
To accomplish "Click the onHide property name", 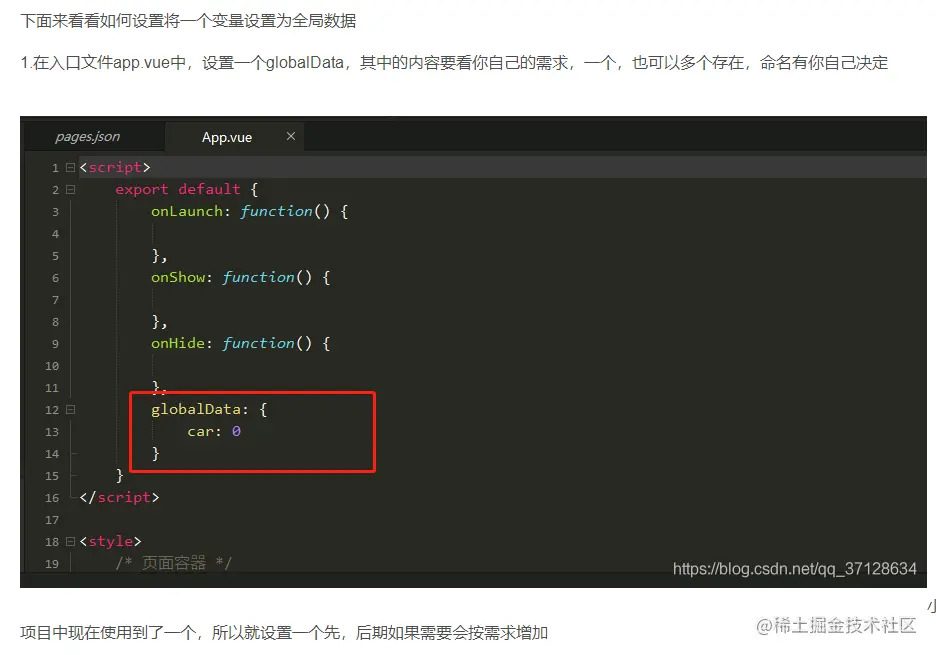I will (x=177, y=343).
